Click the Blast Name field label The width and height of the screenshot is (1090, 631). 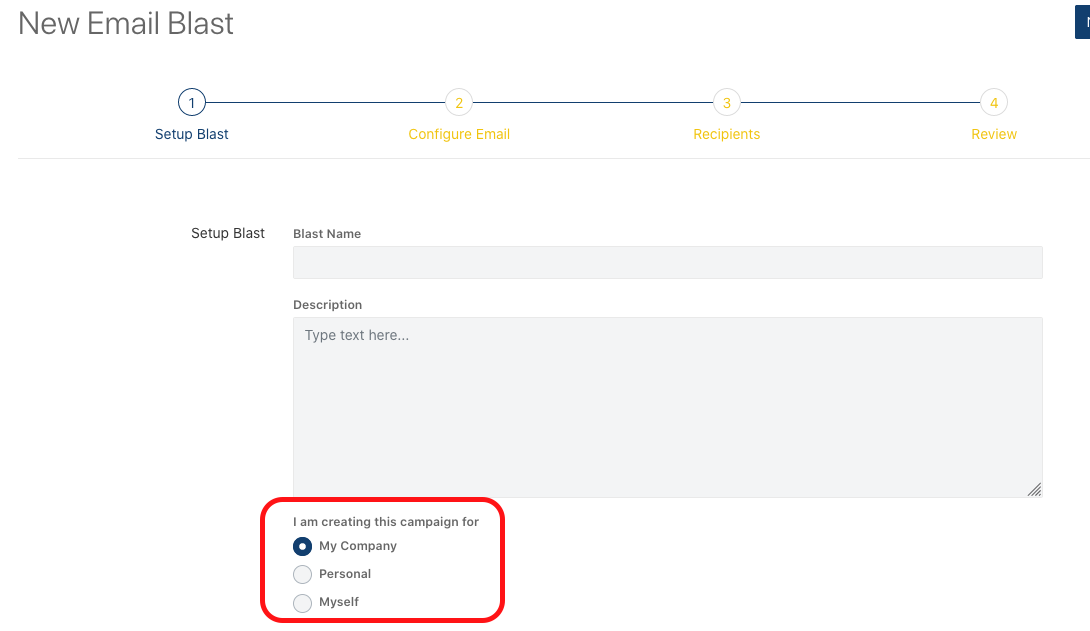point(327,233)
